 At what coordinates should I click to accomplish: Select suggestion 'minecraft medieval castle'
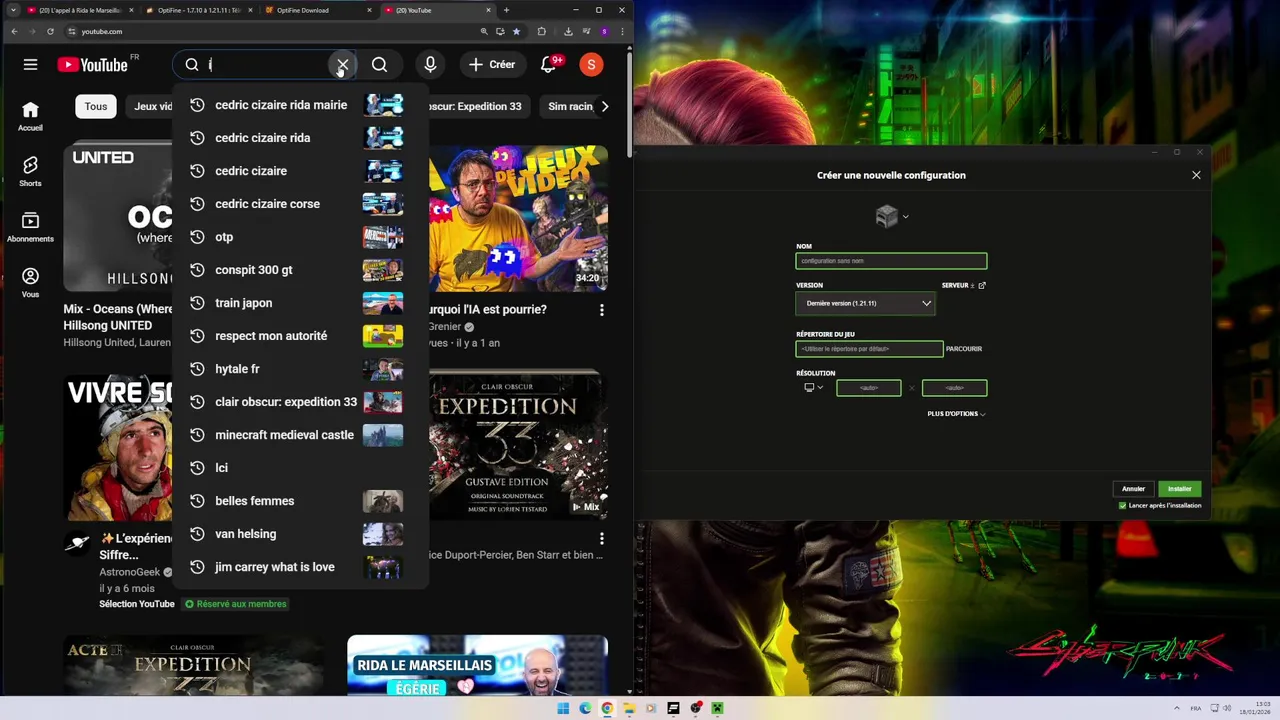coord(300,435)
